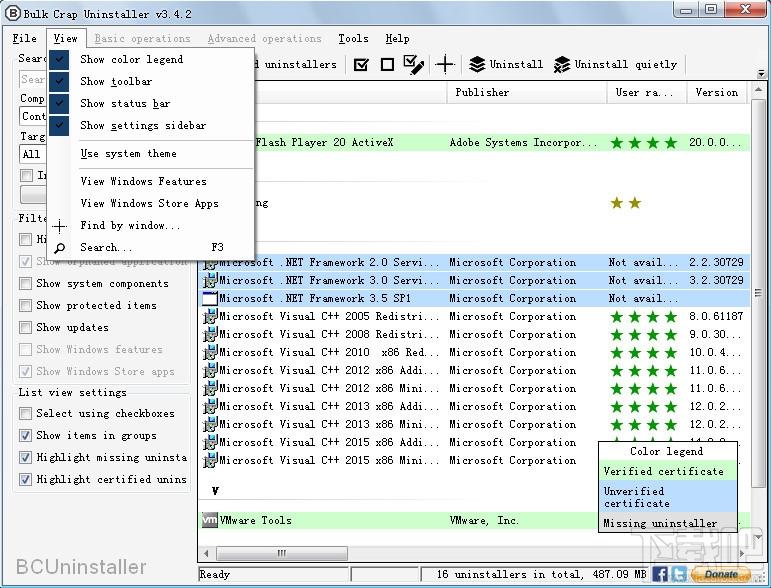Screen dimensions: 771x588
Task: Enable Show updates checkbox
Action: coord(25,327)
